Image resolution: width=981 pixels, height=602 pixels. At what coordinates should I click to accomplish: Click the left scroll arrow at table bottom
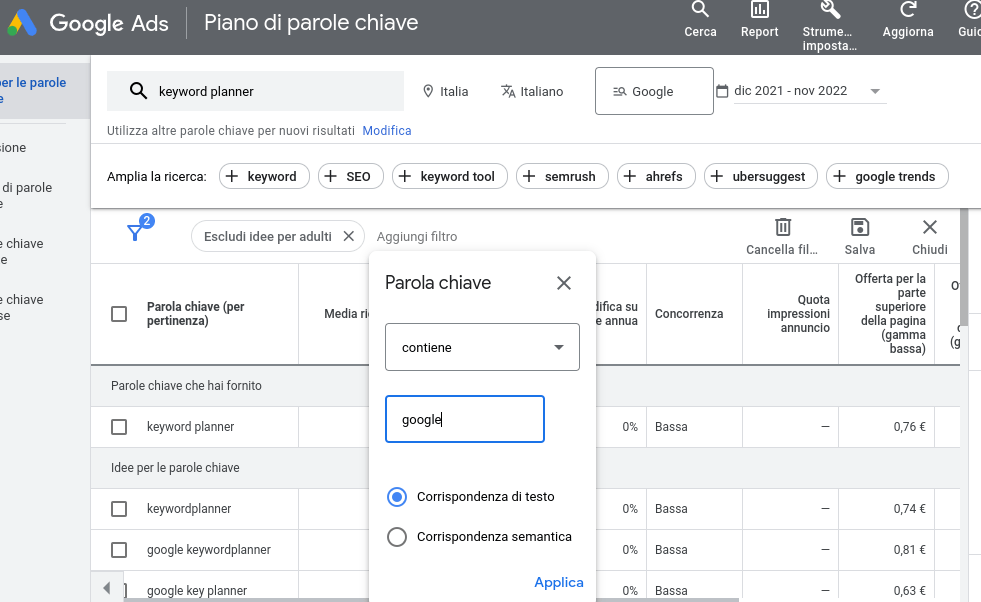tap(107, 588)
